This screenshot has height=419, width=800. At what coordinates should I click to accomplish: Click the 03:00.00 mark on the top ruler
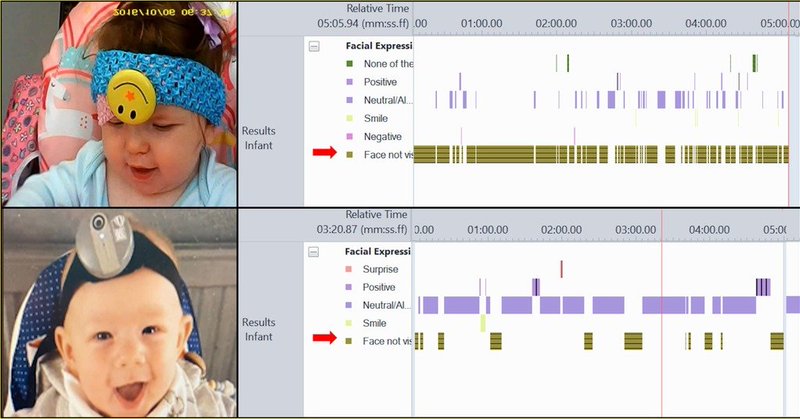(x=631, y=23)
